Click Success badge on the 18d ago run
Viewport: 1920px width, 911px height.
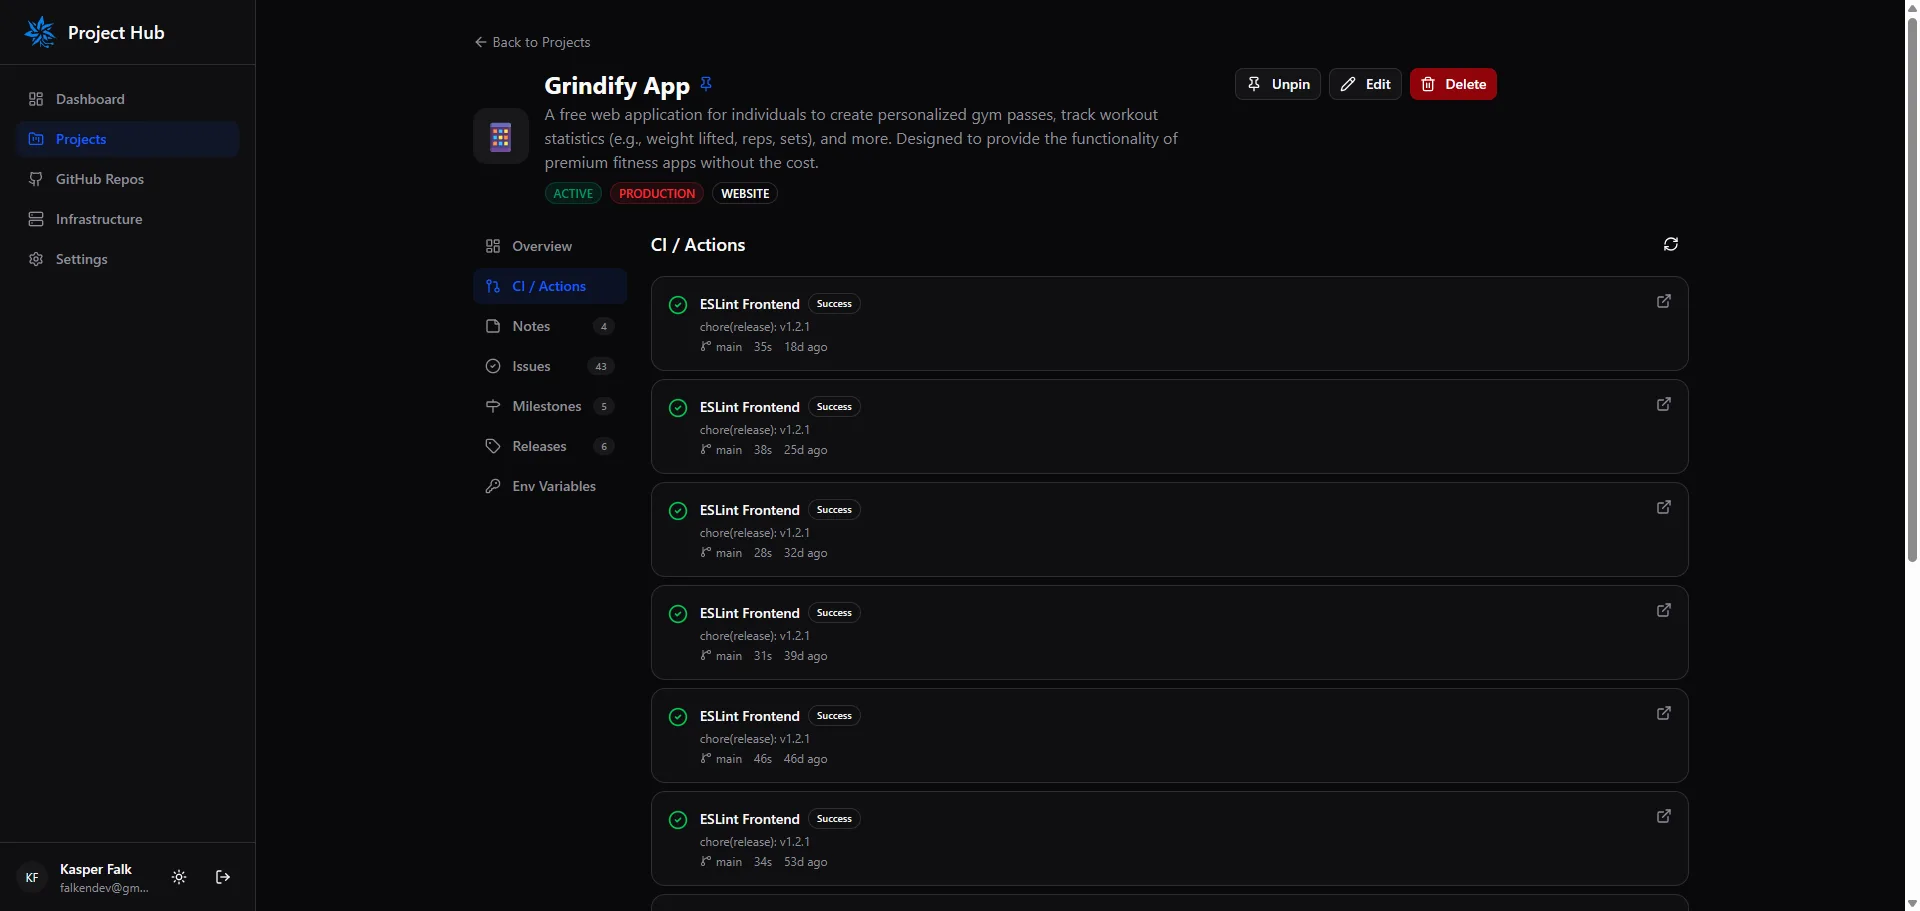click(x=834, y=304)
